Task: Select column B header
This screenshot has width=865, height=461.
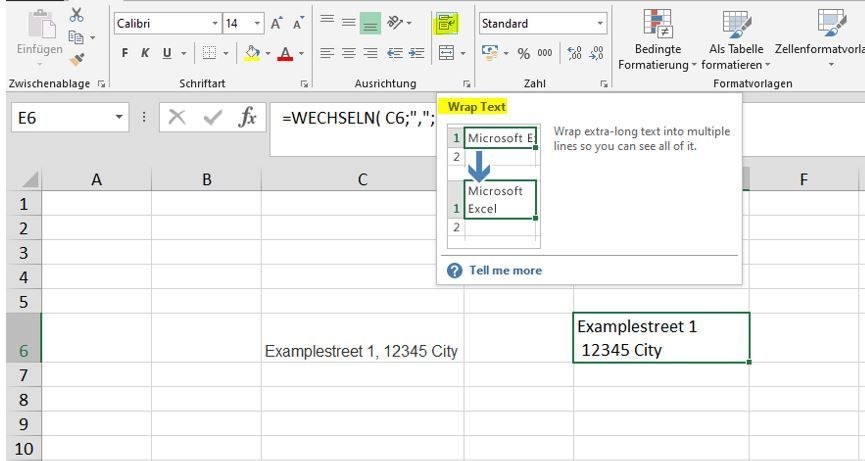Action: click(206, 179)
